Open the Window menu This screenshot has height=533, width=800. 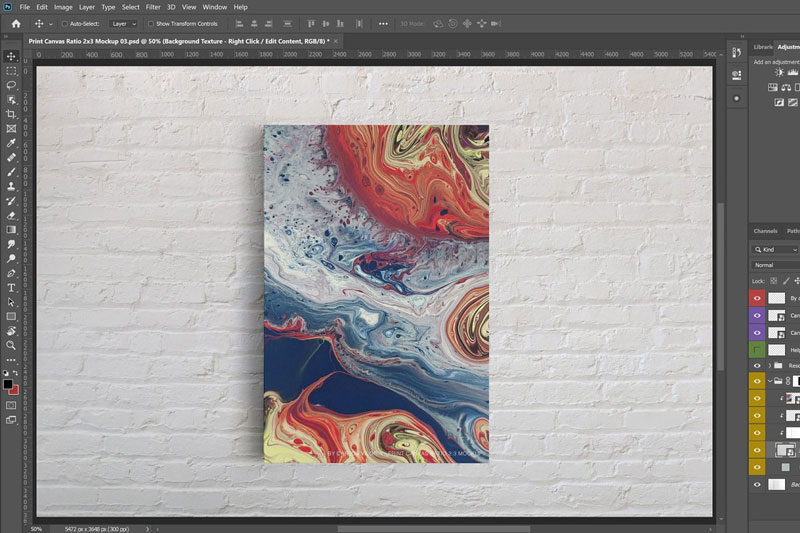[x=215, y=7]
